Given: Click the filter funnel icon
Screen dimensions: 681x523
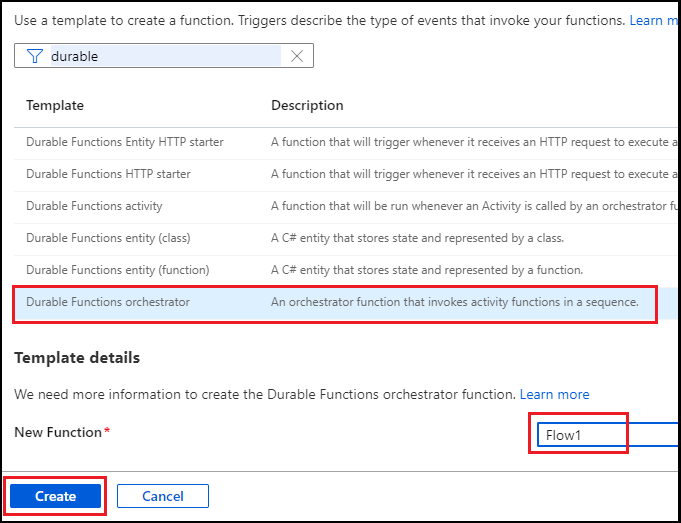Looking at the screenshot, I should [x=35, y=56].
